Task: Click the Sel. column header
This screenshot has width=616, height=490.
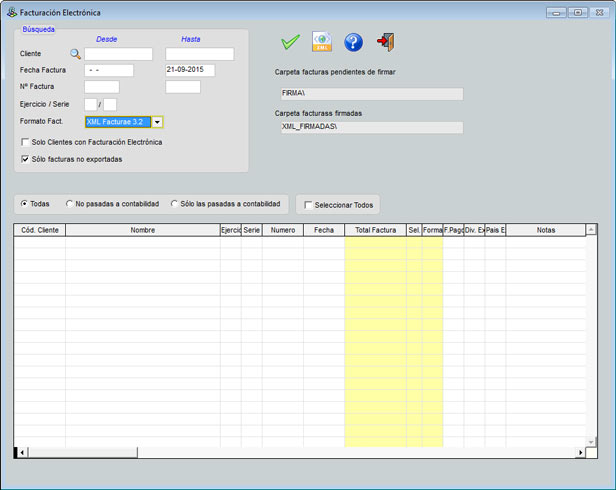Action: coord(414,230)
